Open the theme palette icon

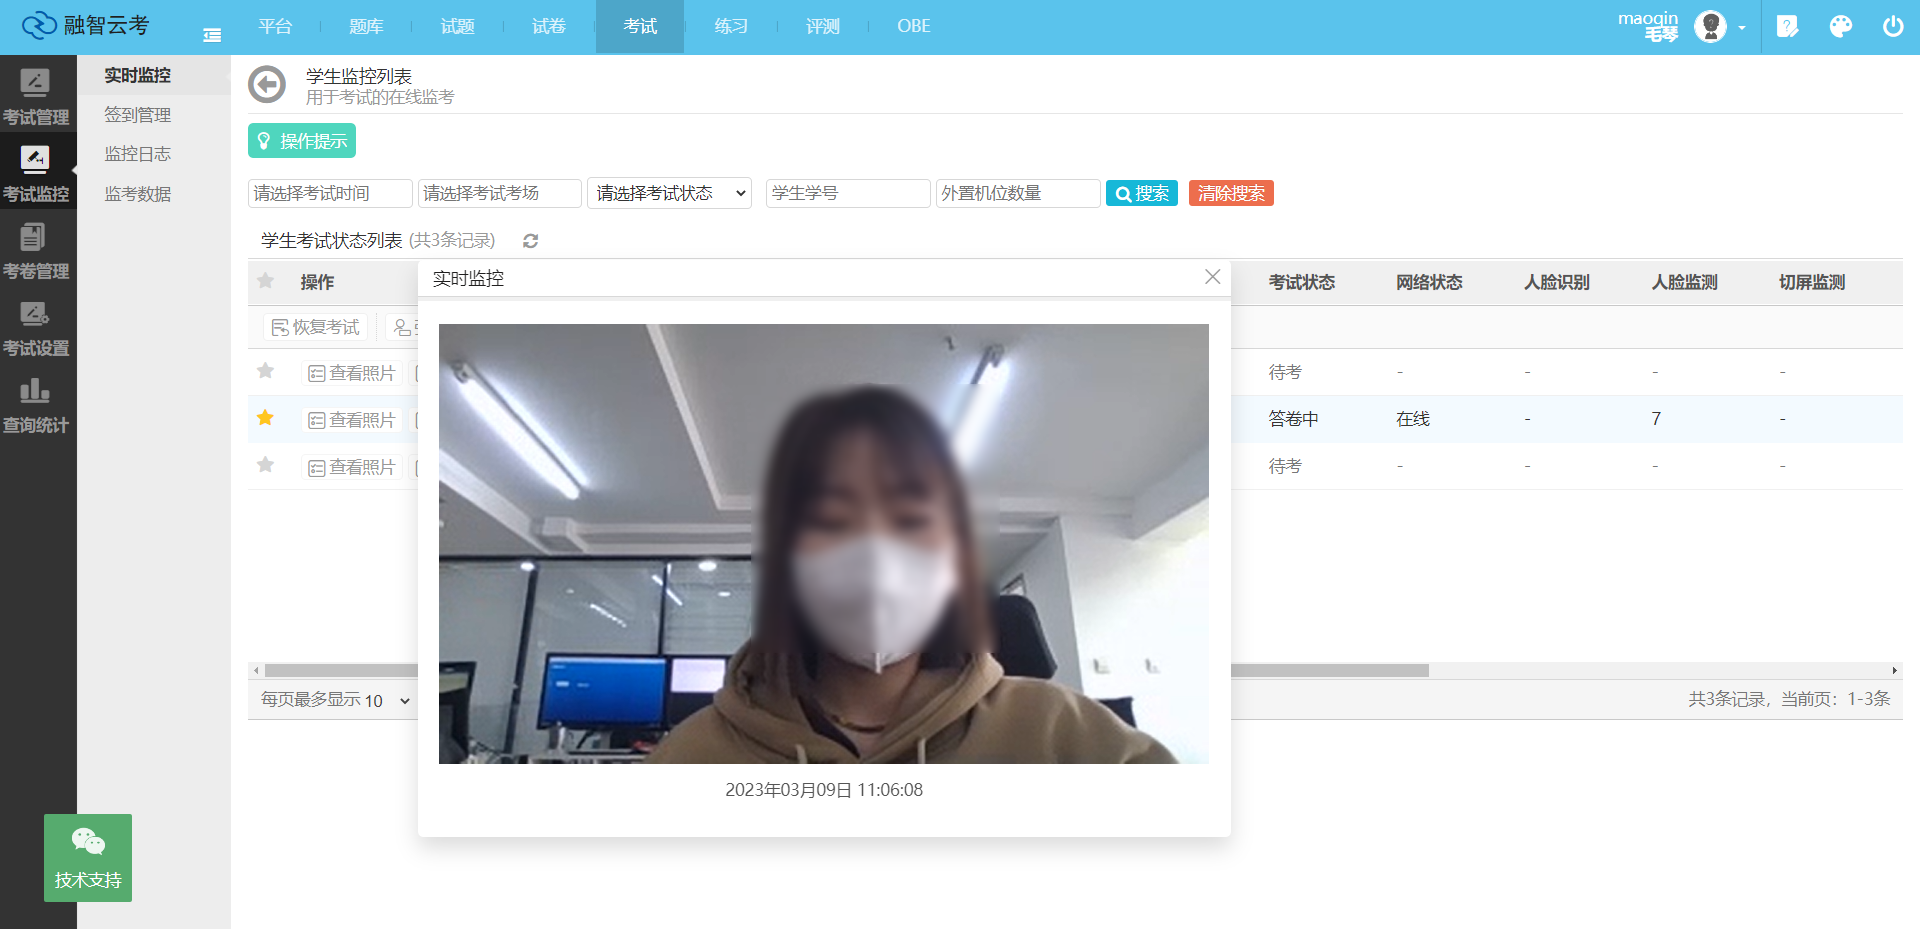pyautogui.click(x=1840, y=27)
